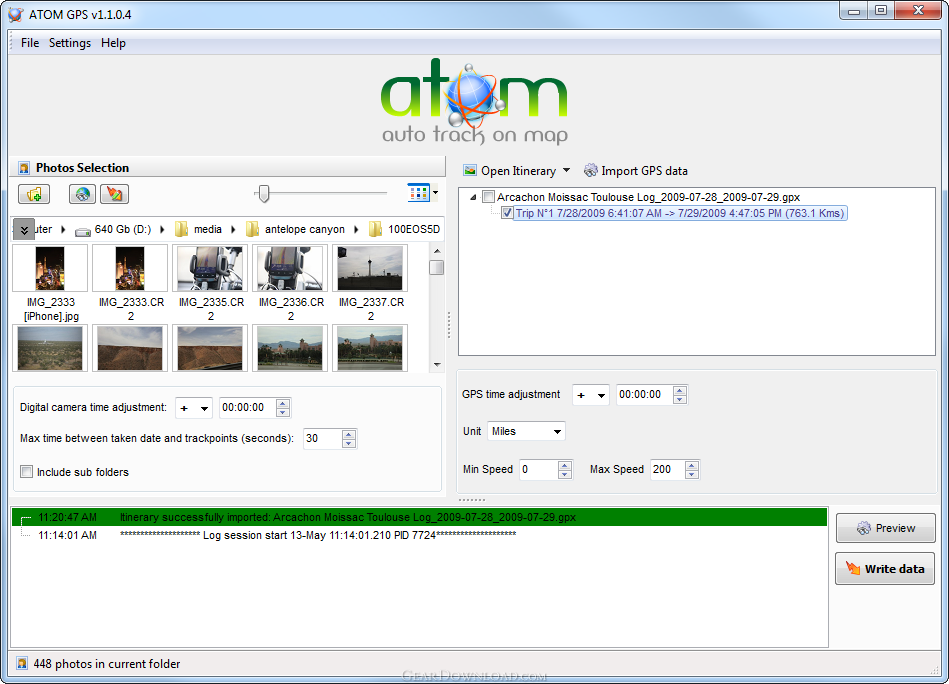Click the ATOM GPS title bar icon

(16, 15)
